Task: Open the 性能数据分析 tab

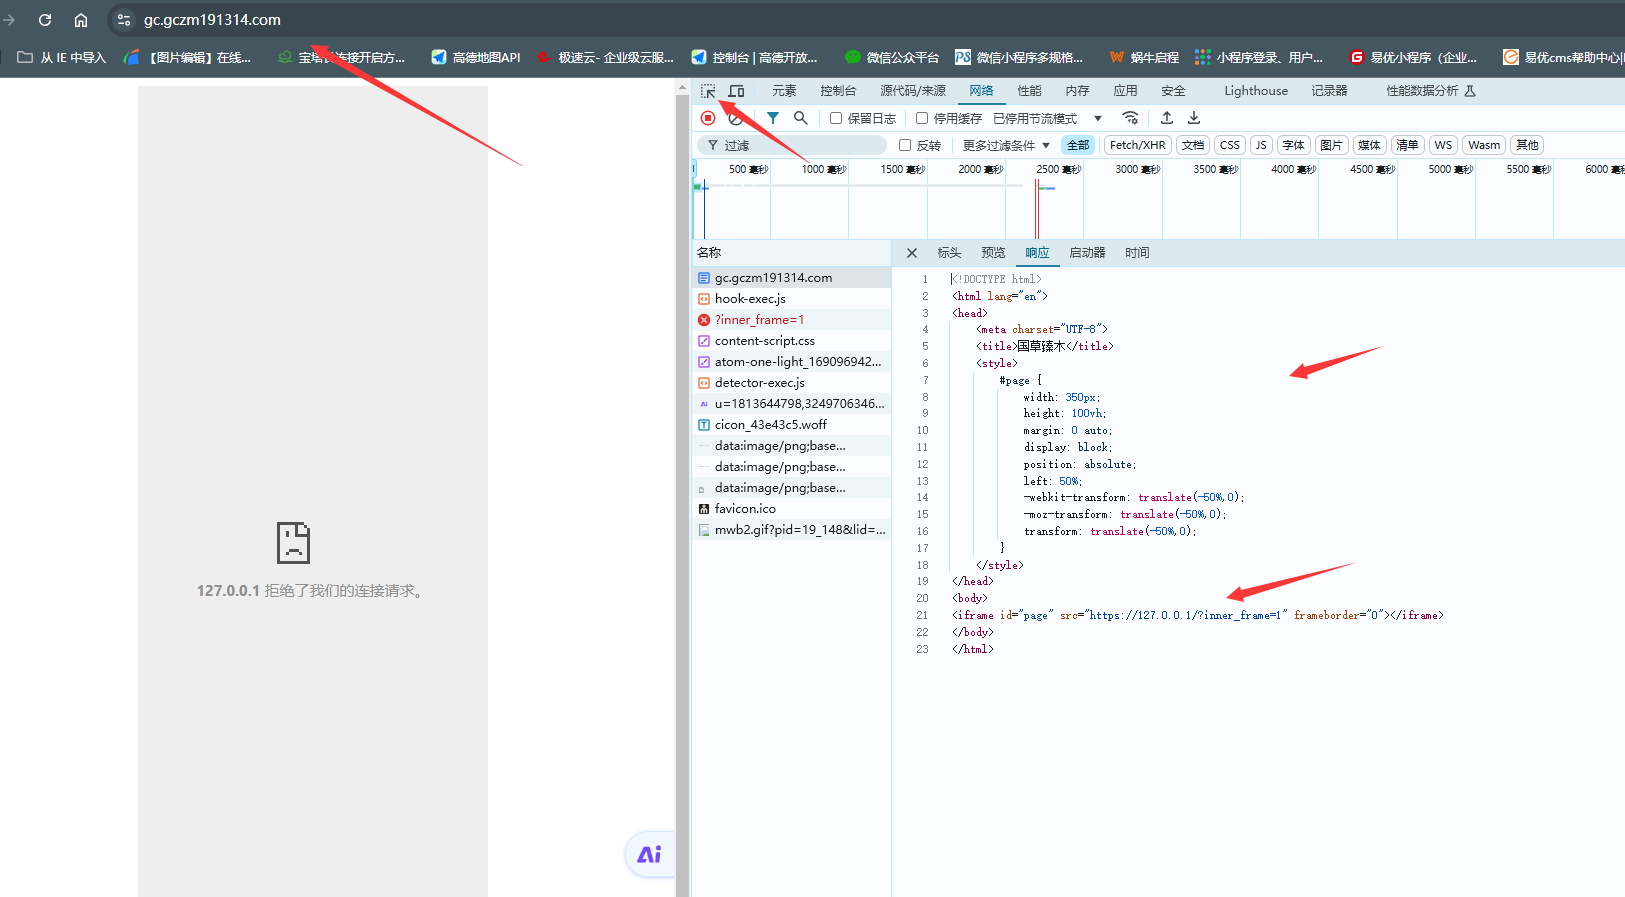Action: [1430, 91]
